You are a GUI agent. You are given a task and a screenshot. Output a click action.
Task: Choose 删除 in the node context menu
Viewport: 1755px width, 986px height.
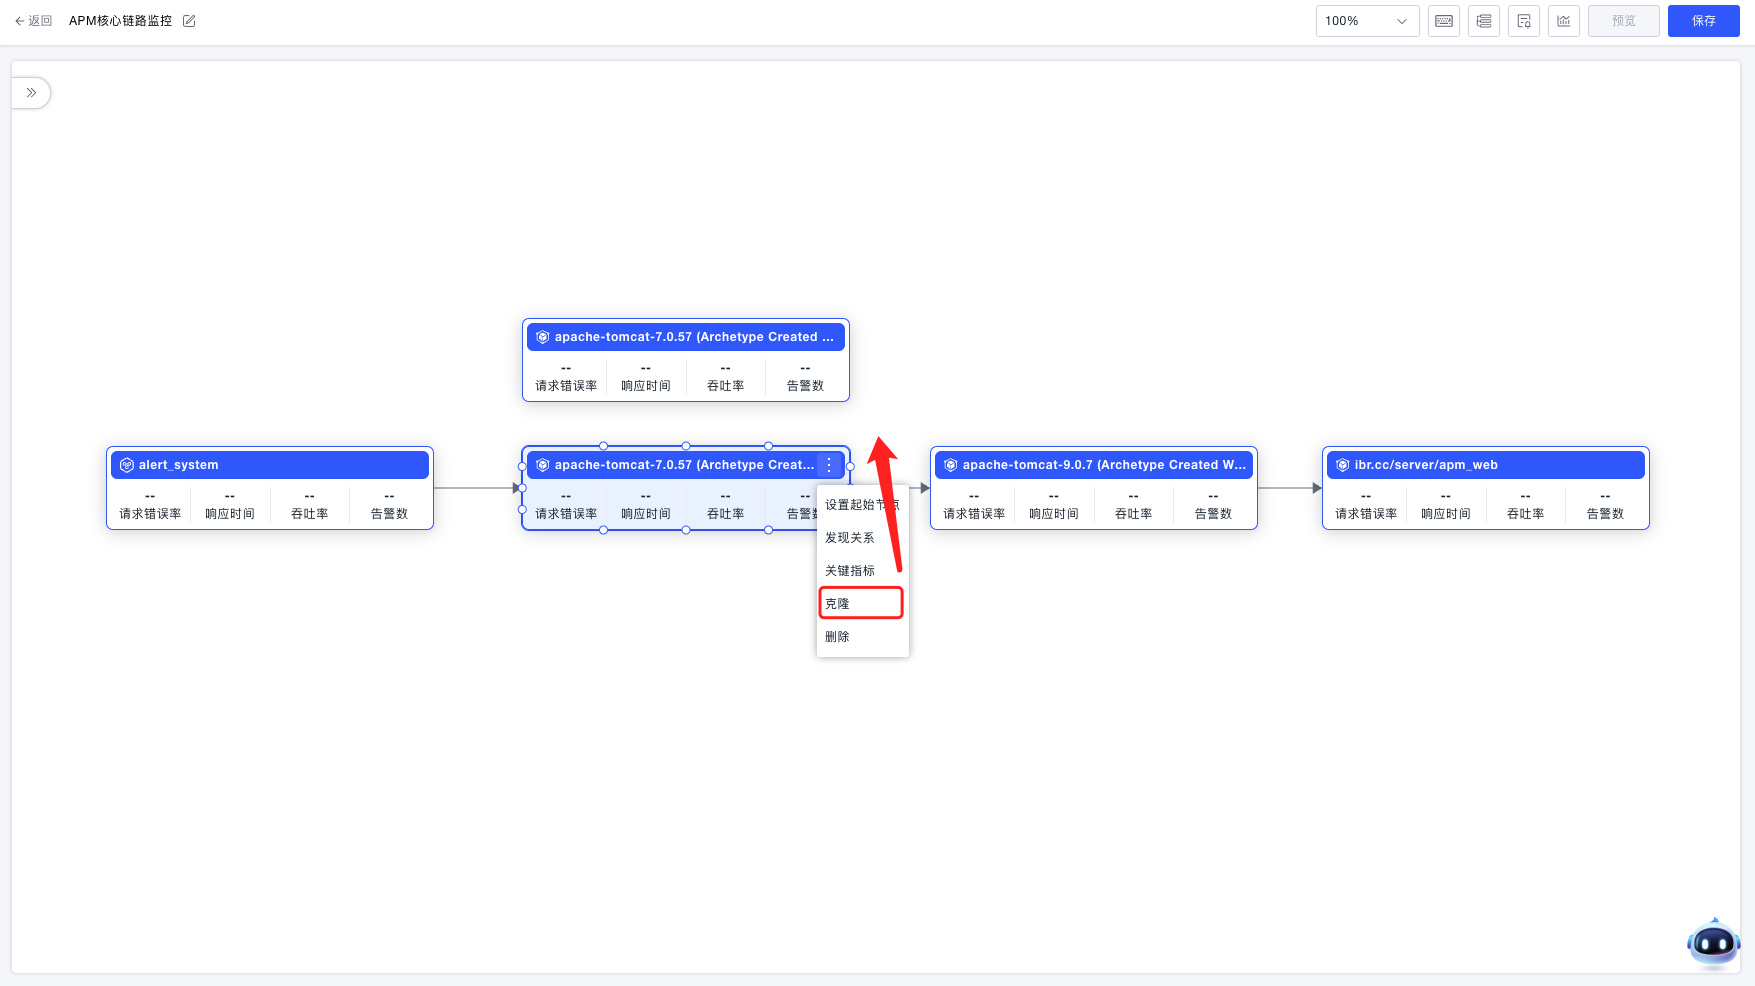(x=838, y=637)
